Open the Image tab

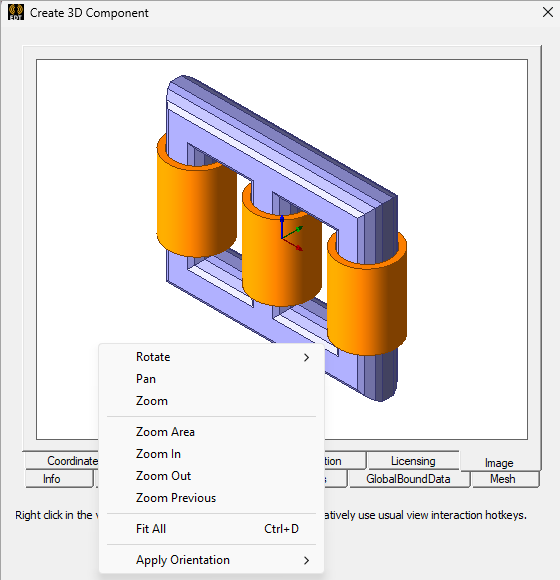click(x=499, y=463)
